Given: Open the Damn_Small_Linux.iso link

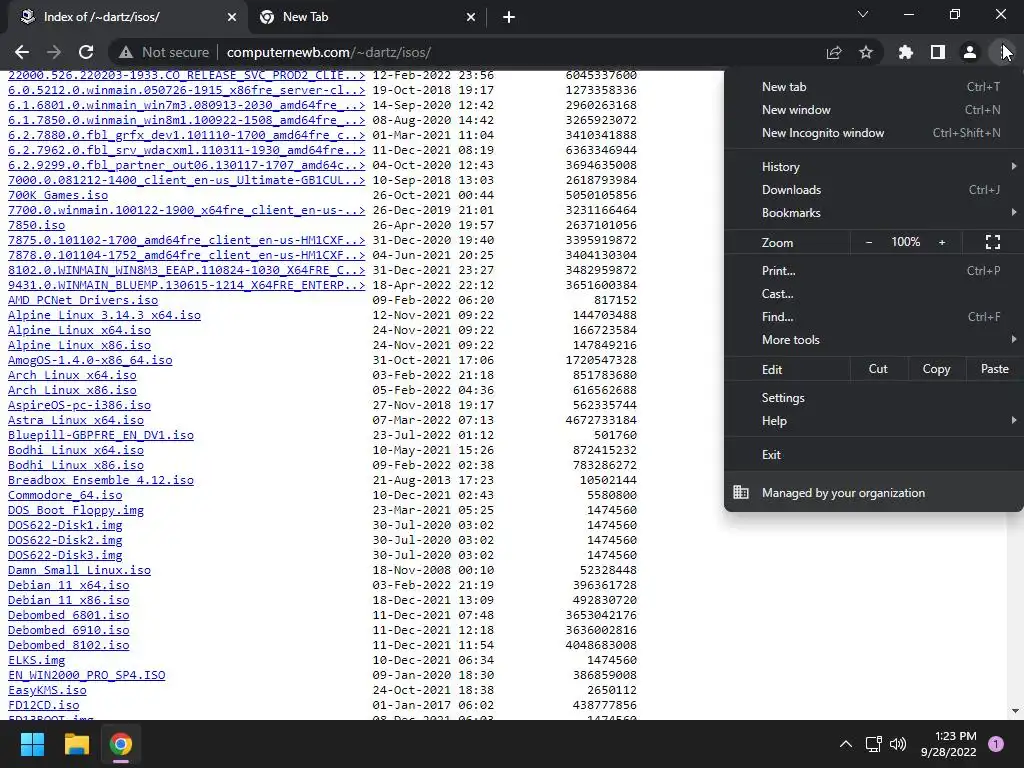Looking at the screenshot, I should pos(80,570).
